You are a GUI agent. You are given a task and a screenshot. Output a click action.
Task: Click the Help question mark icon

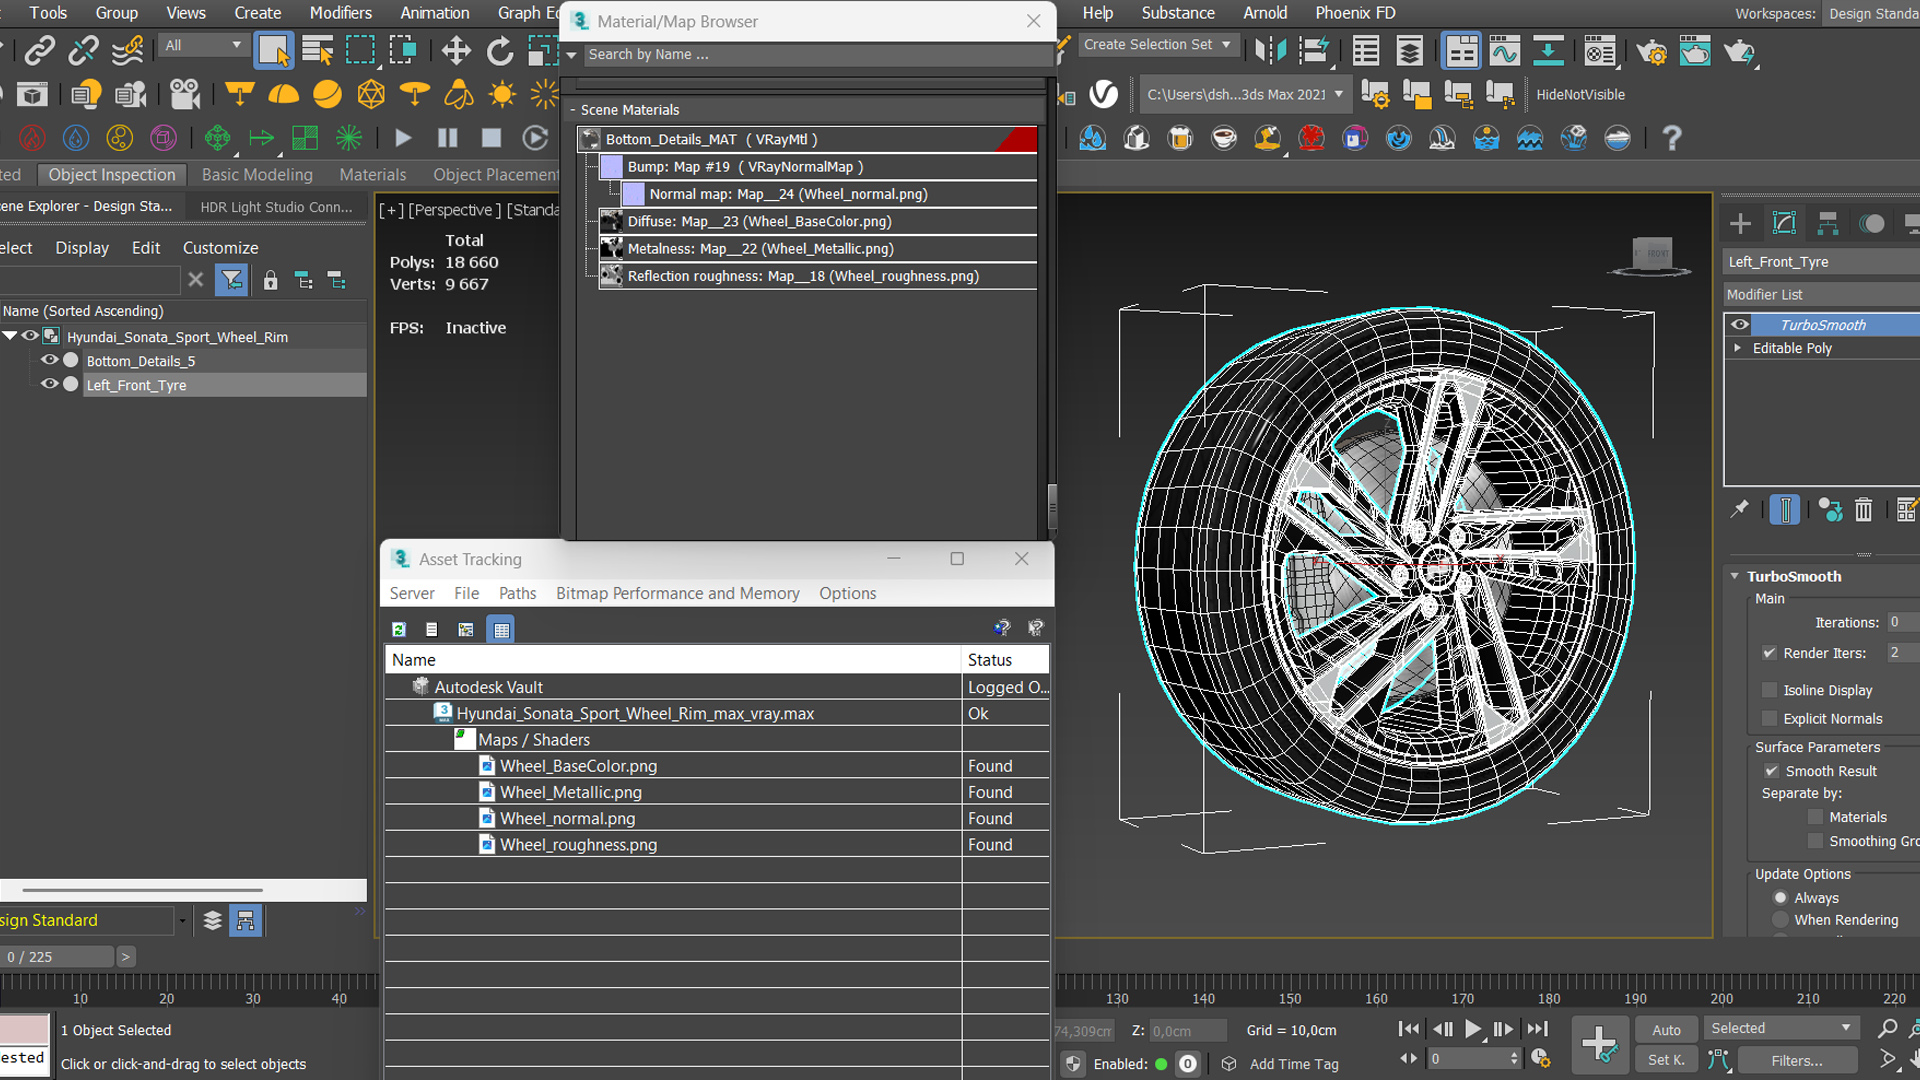click(1671, 138)
